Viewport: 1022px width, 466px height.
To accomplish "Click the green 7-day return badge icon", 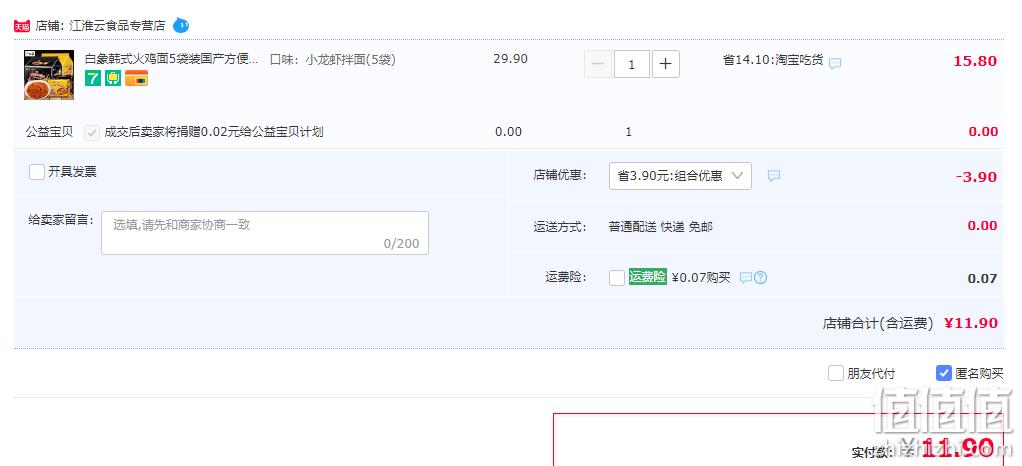I will [x=93, y=78].
